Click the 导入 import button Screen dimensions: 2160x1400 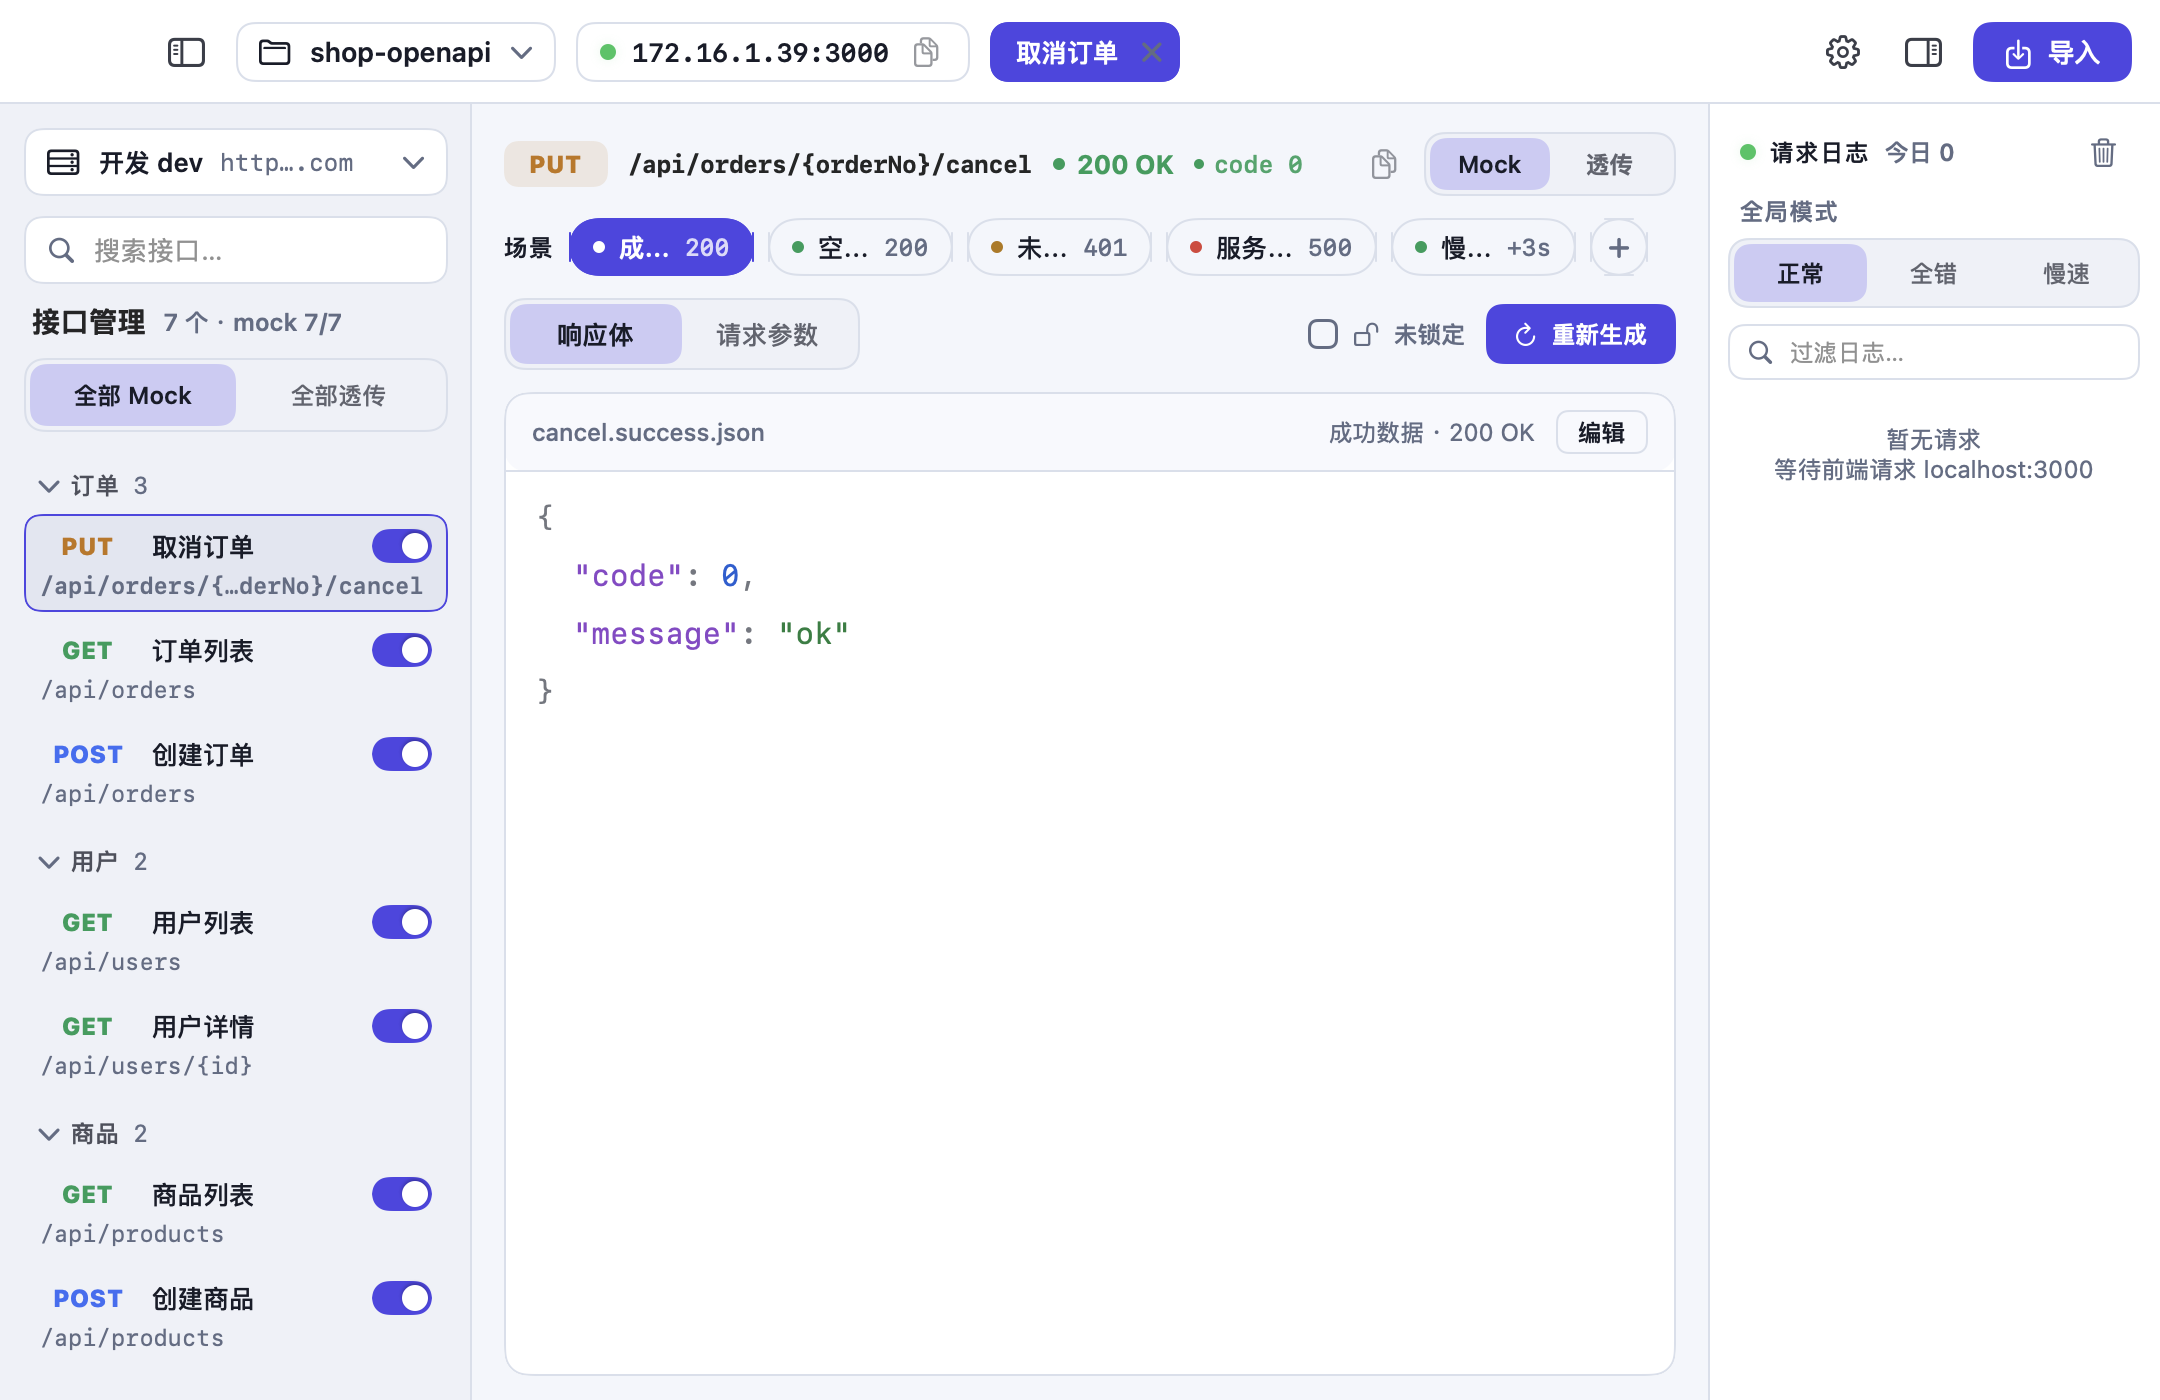(2051, 52)
